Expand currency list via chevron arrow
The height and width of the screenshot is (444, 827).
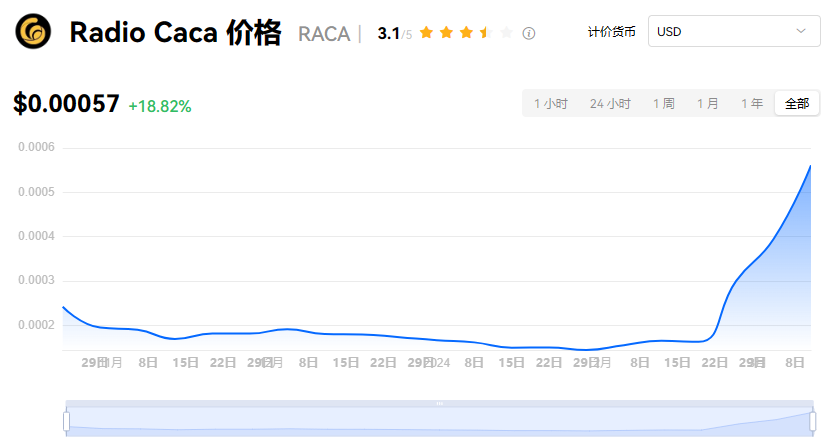point(801,31)
